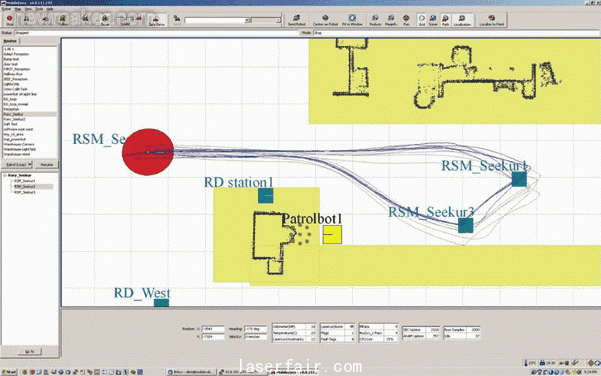Click the Go To button

tap(30, 351)
